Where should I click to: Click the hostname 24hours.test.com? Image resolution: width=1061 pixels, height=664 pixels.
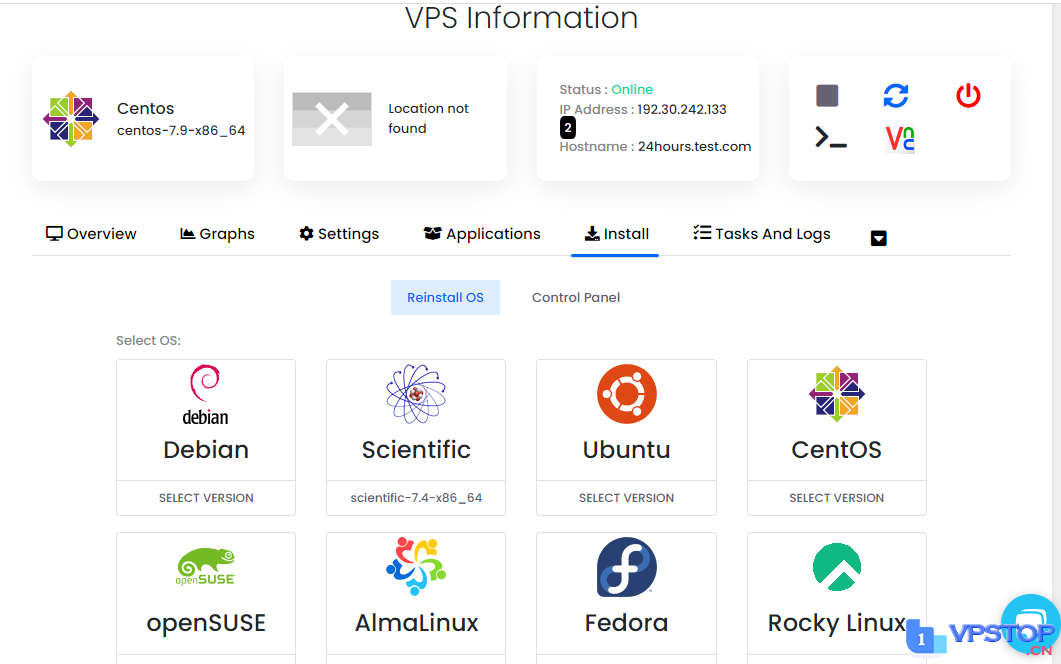click(694, 146)
